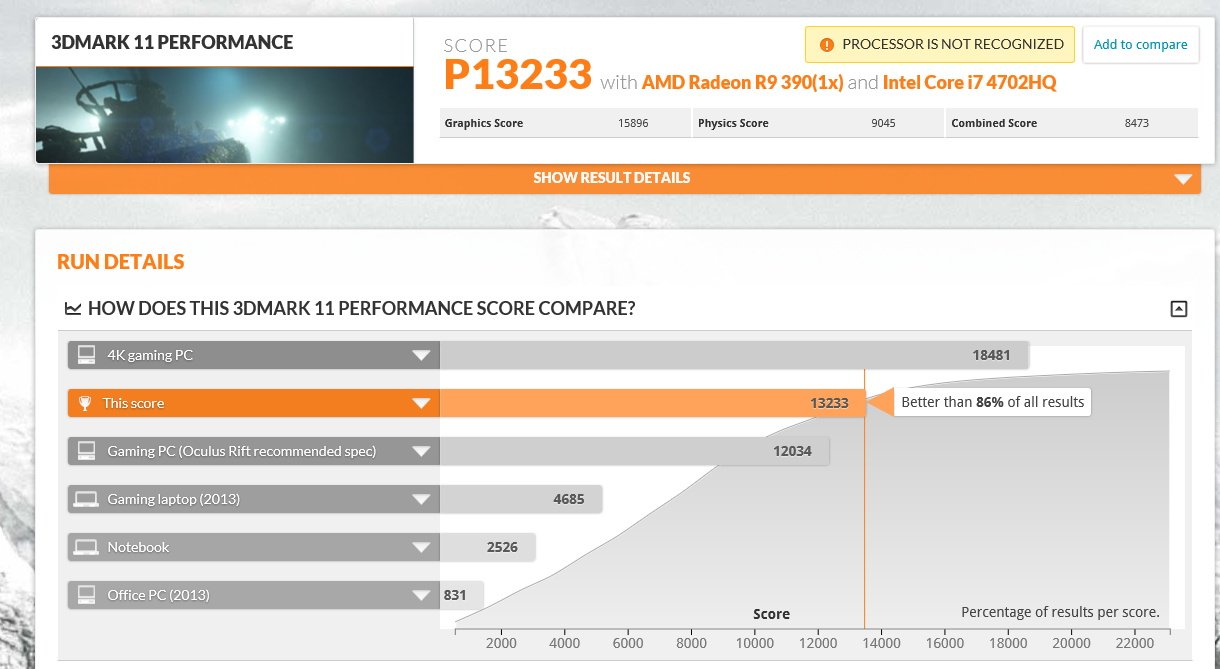This screenshot has height=669, width=1220.
Task: Click the 3DMARK 11 PERFORMANCE title
Action: (172, 43)
